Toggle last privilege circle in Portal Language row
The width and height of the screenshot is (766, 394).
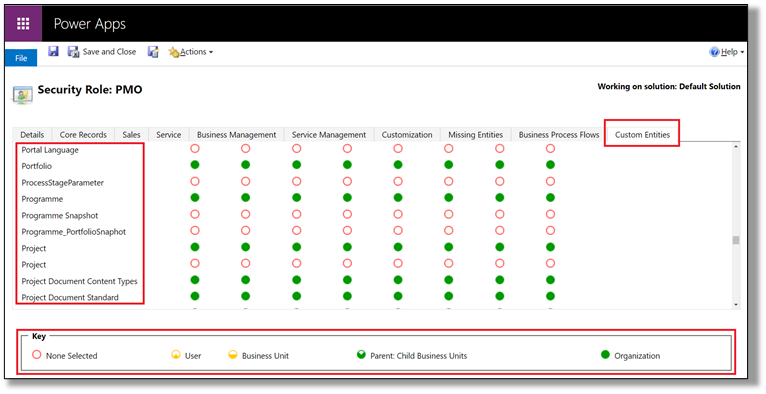(551, 148)
